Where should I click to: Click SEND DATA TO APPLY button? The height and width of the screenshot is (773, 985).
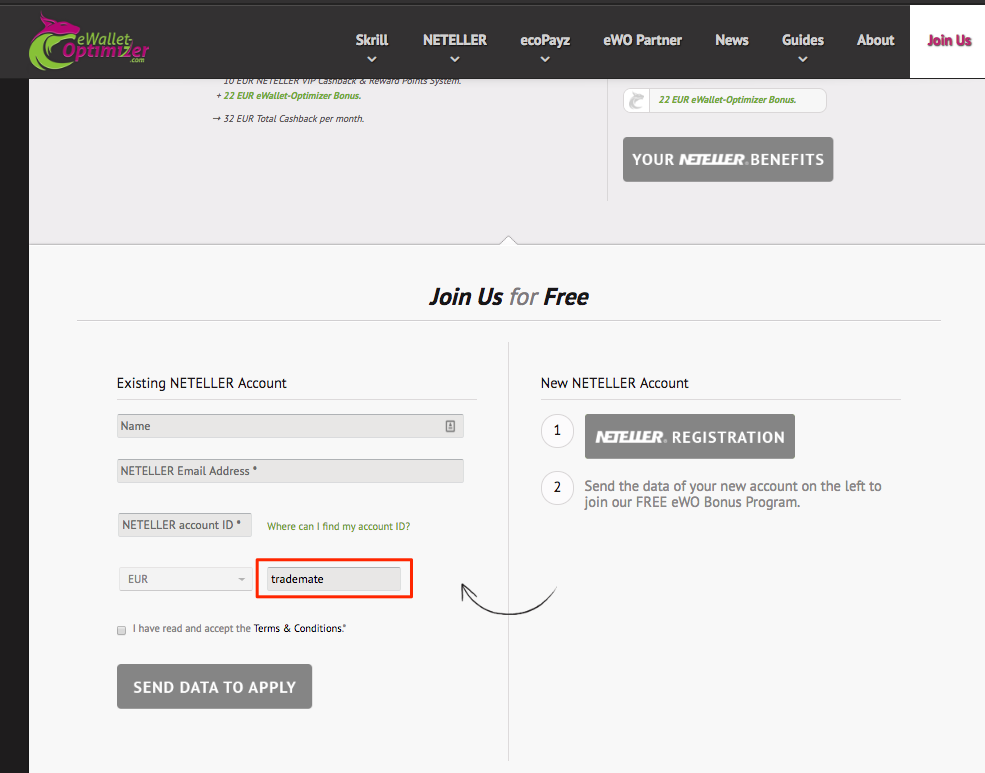[x=214, y=686]
